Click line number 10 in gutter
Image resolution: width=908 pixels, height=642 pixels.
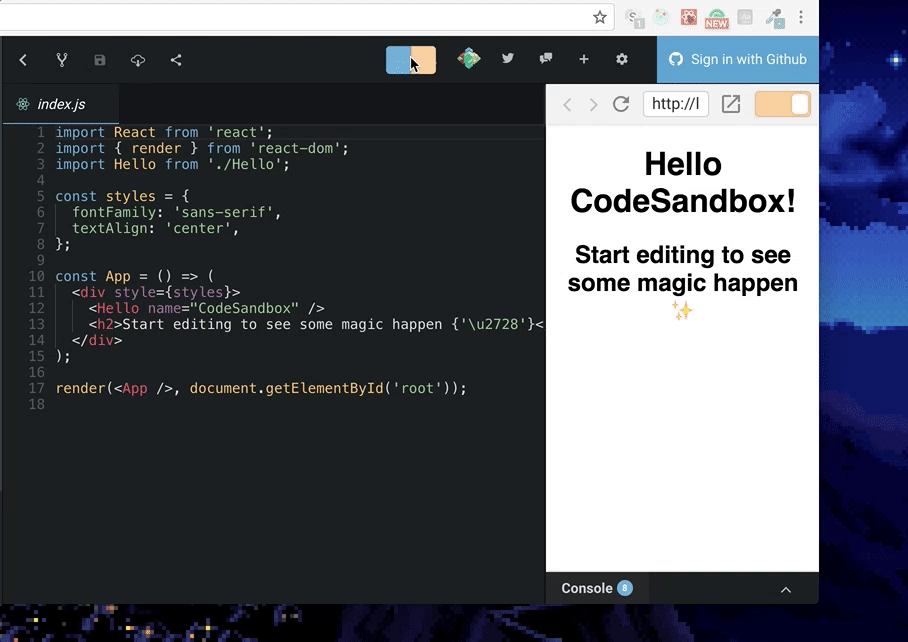(x=36, y=276)
